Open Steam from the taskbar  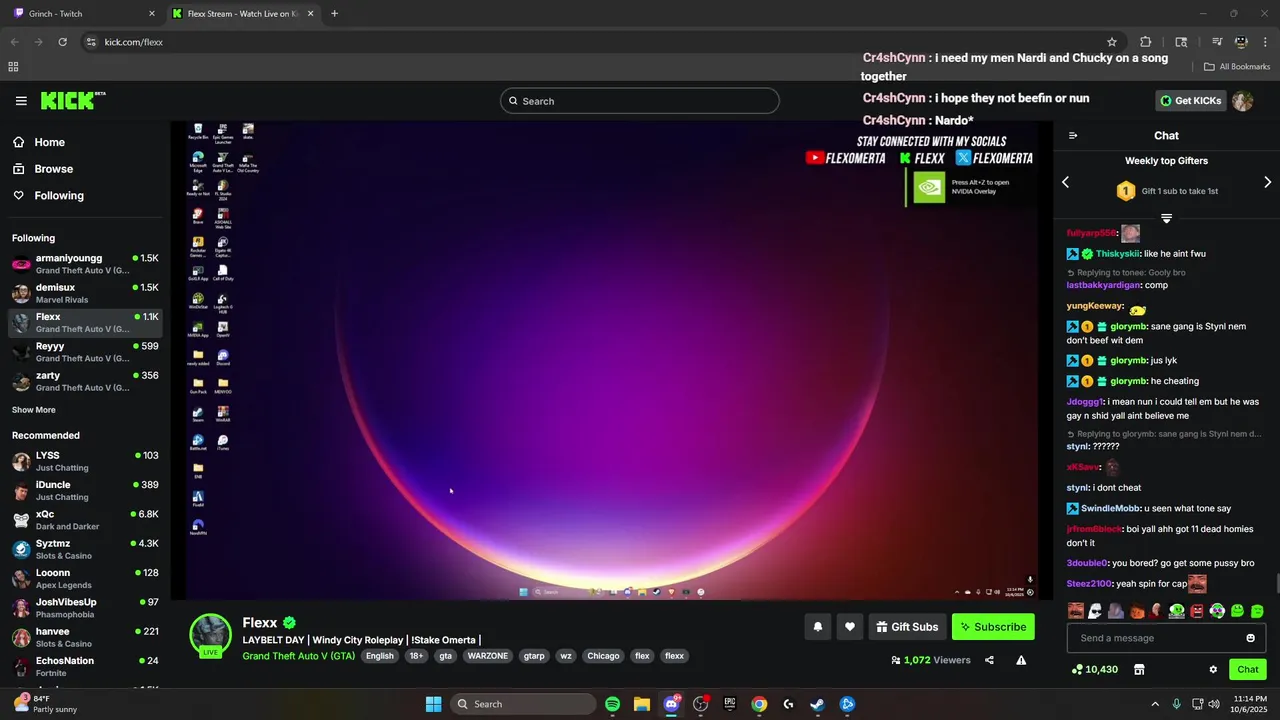pyautogui.click(x=817, y=704)
